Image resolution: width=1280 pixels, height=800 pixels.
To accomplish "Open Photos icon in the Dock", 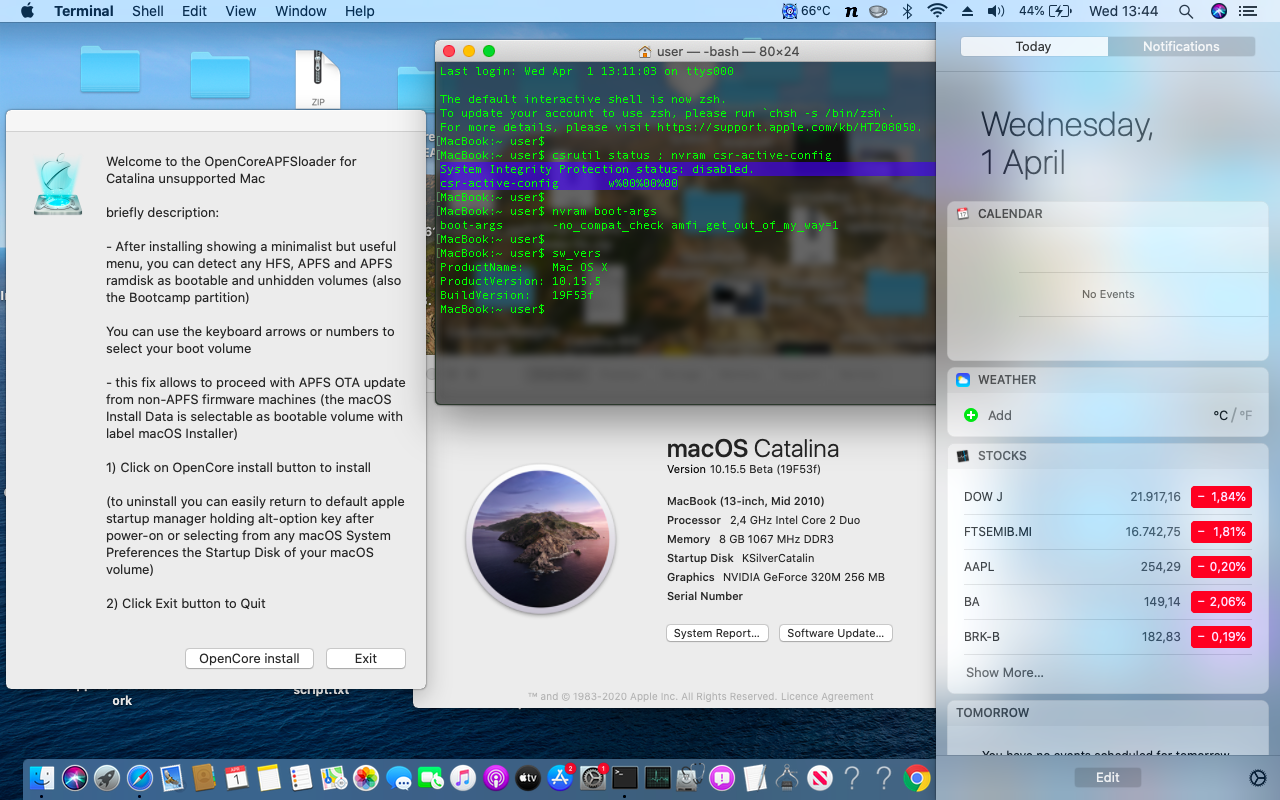I will click(366, 778).
